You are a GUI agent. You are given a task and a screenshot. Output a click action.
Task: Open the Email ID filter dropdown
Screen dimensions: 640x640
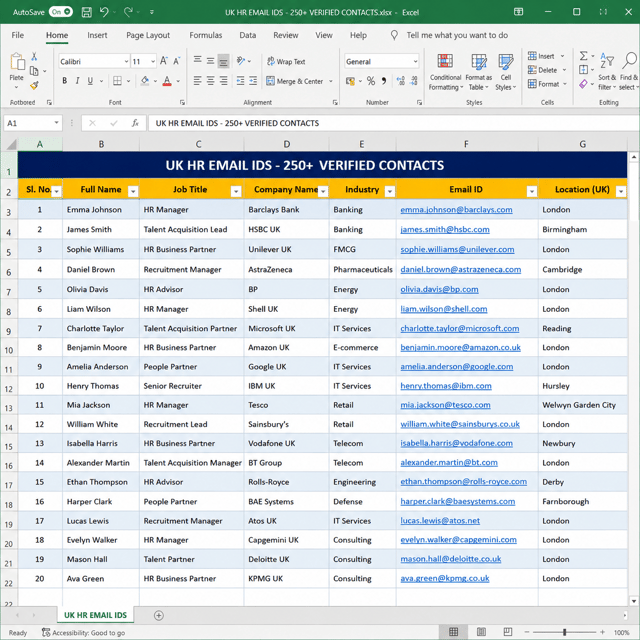tap(531, 191)
